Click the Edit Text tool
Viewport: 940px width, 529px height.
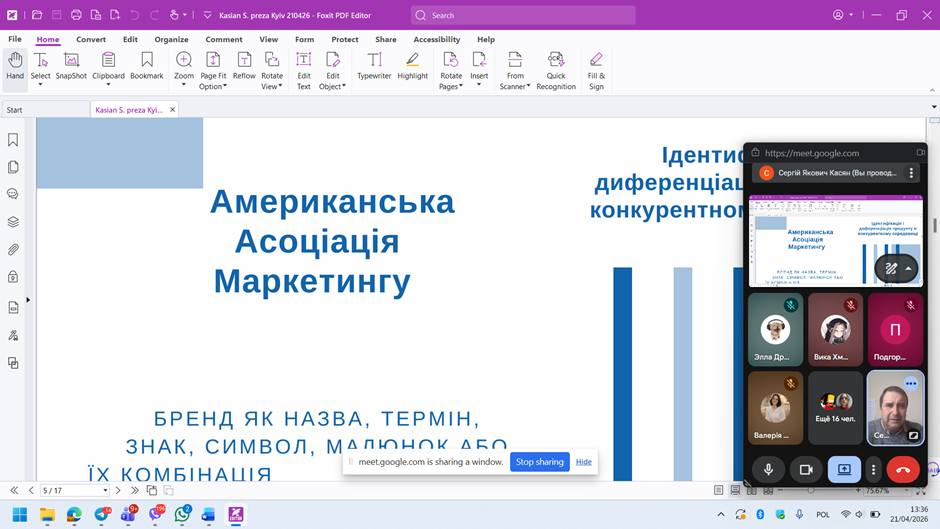303,70
